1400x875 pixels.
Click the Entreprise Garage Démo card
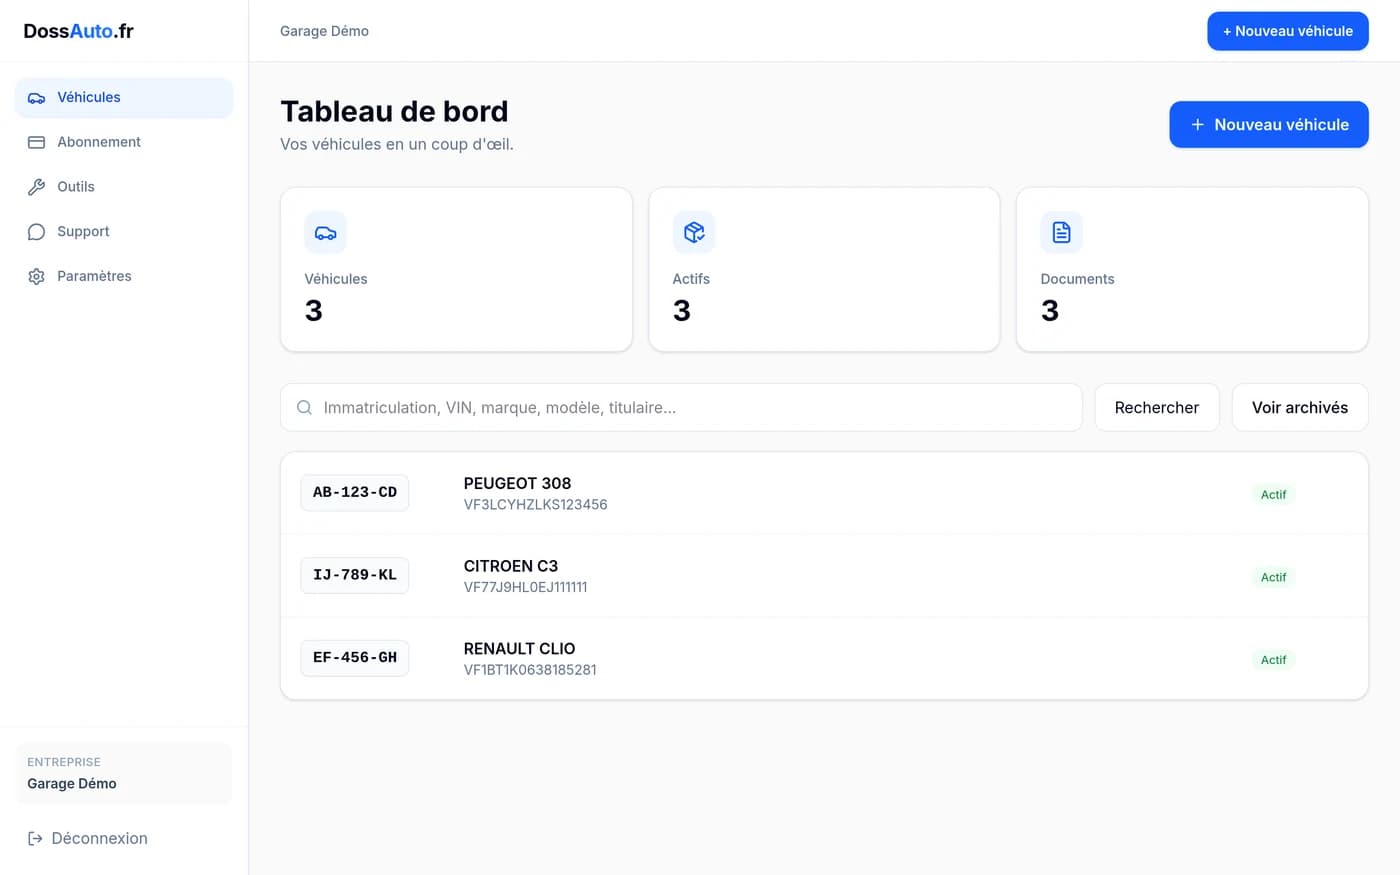pos(124,773)
